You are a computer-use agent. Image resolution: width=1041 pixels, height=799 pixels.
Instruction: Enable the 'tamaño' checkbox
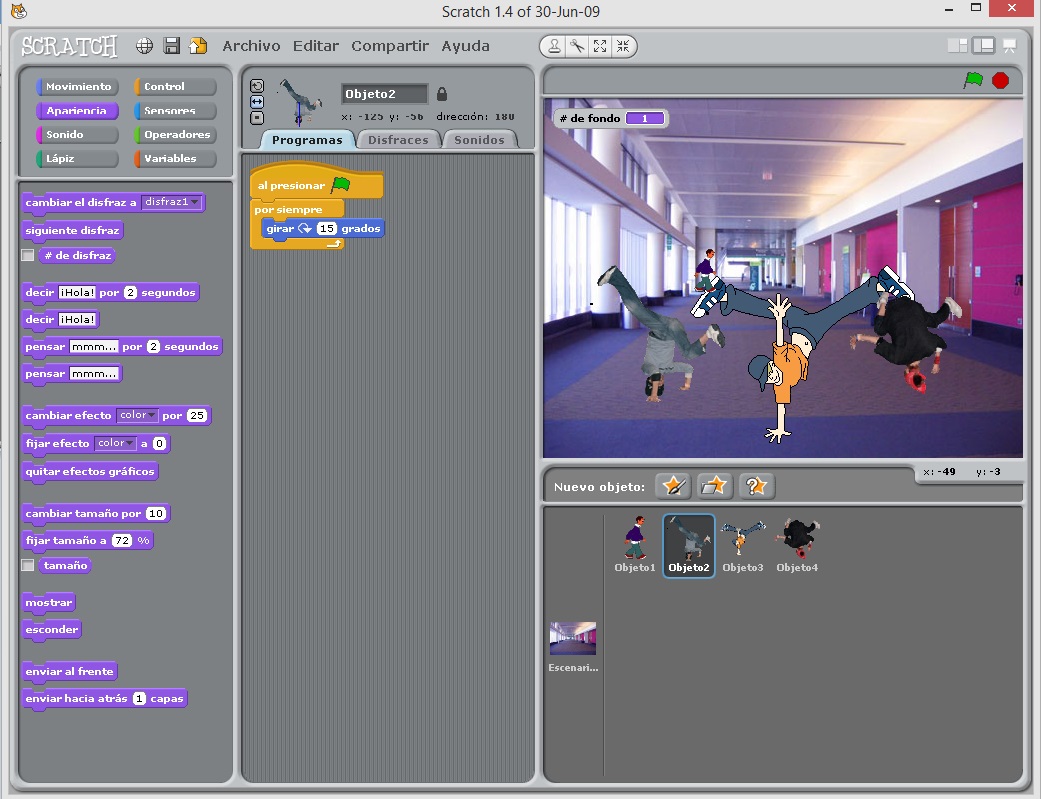point(29,565)
